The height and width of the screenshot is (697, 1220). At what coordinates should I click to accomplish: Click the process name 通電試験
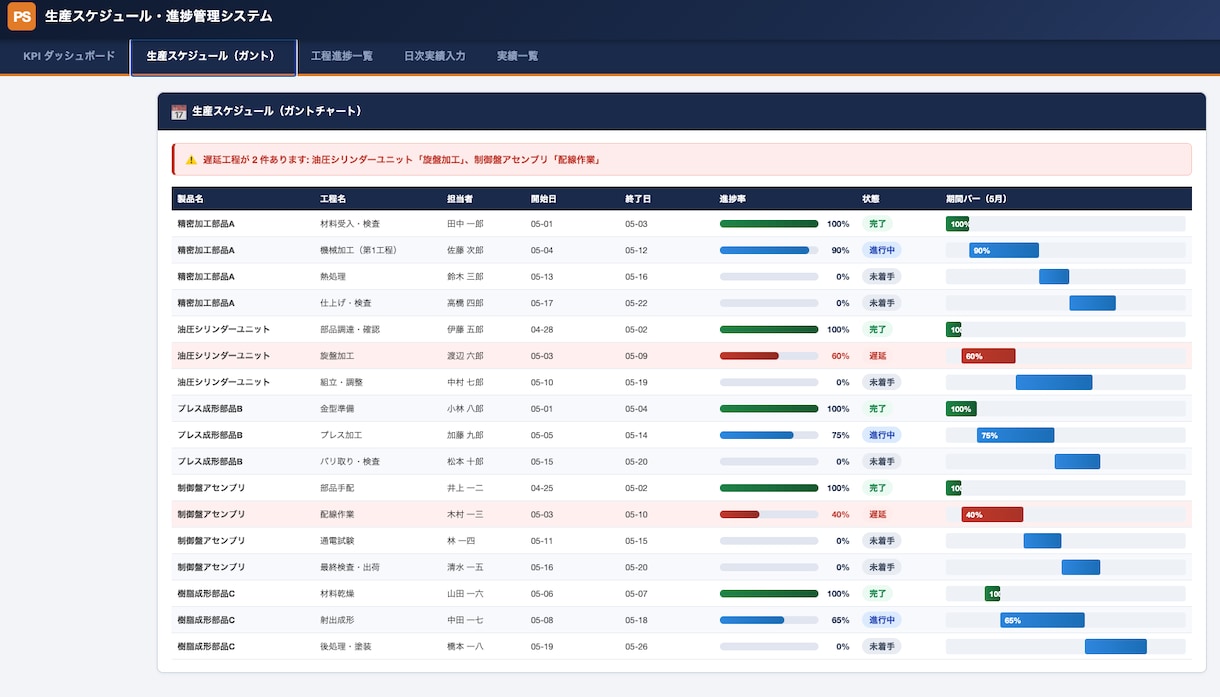tap(337, 541)
